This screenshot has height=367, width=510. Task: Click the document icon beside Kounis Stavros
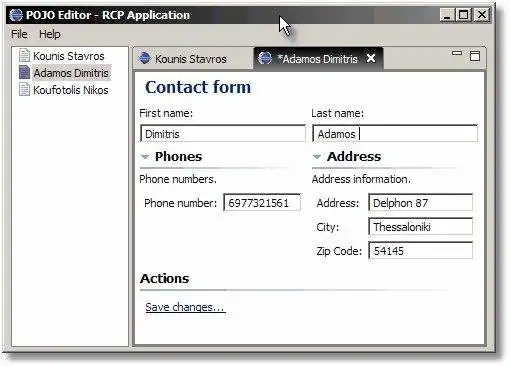coord(24,55)
